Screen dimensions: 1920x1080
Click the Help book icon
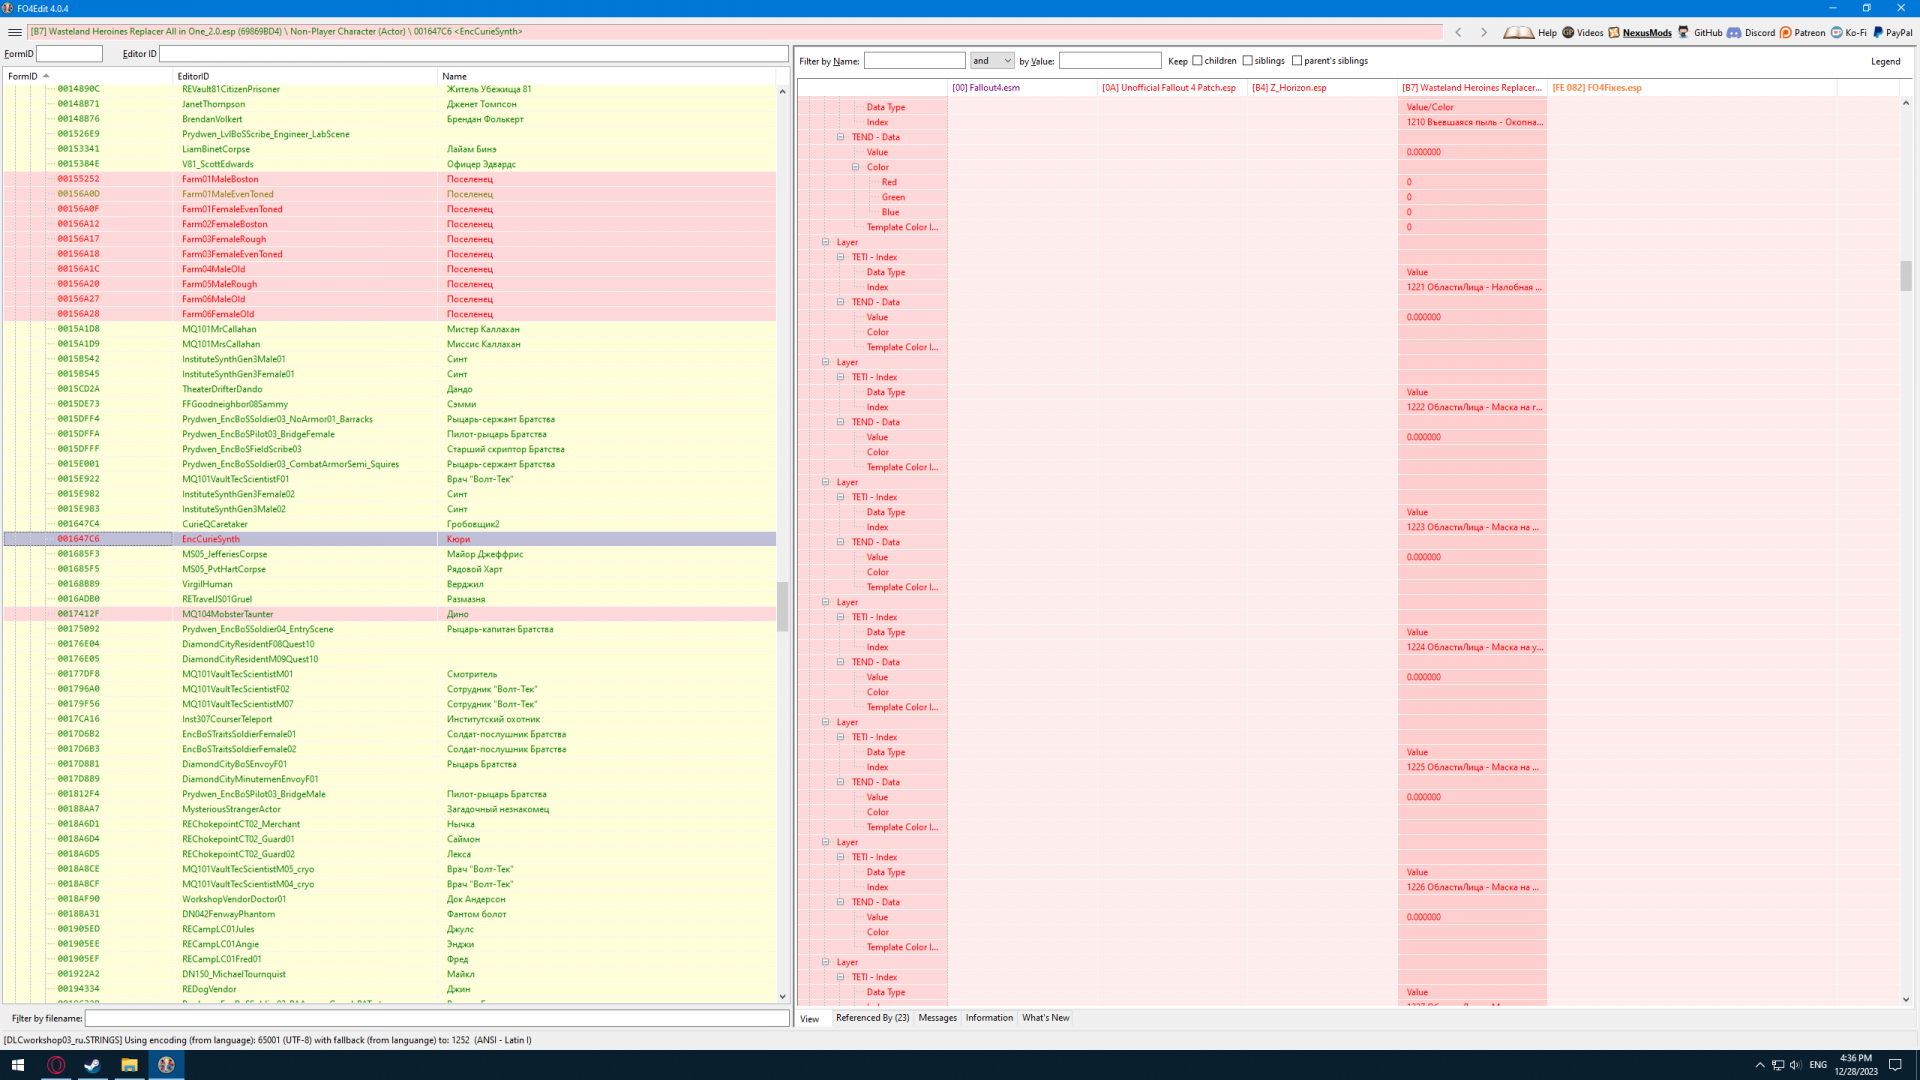click(1518, 32)
